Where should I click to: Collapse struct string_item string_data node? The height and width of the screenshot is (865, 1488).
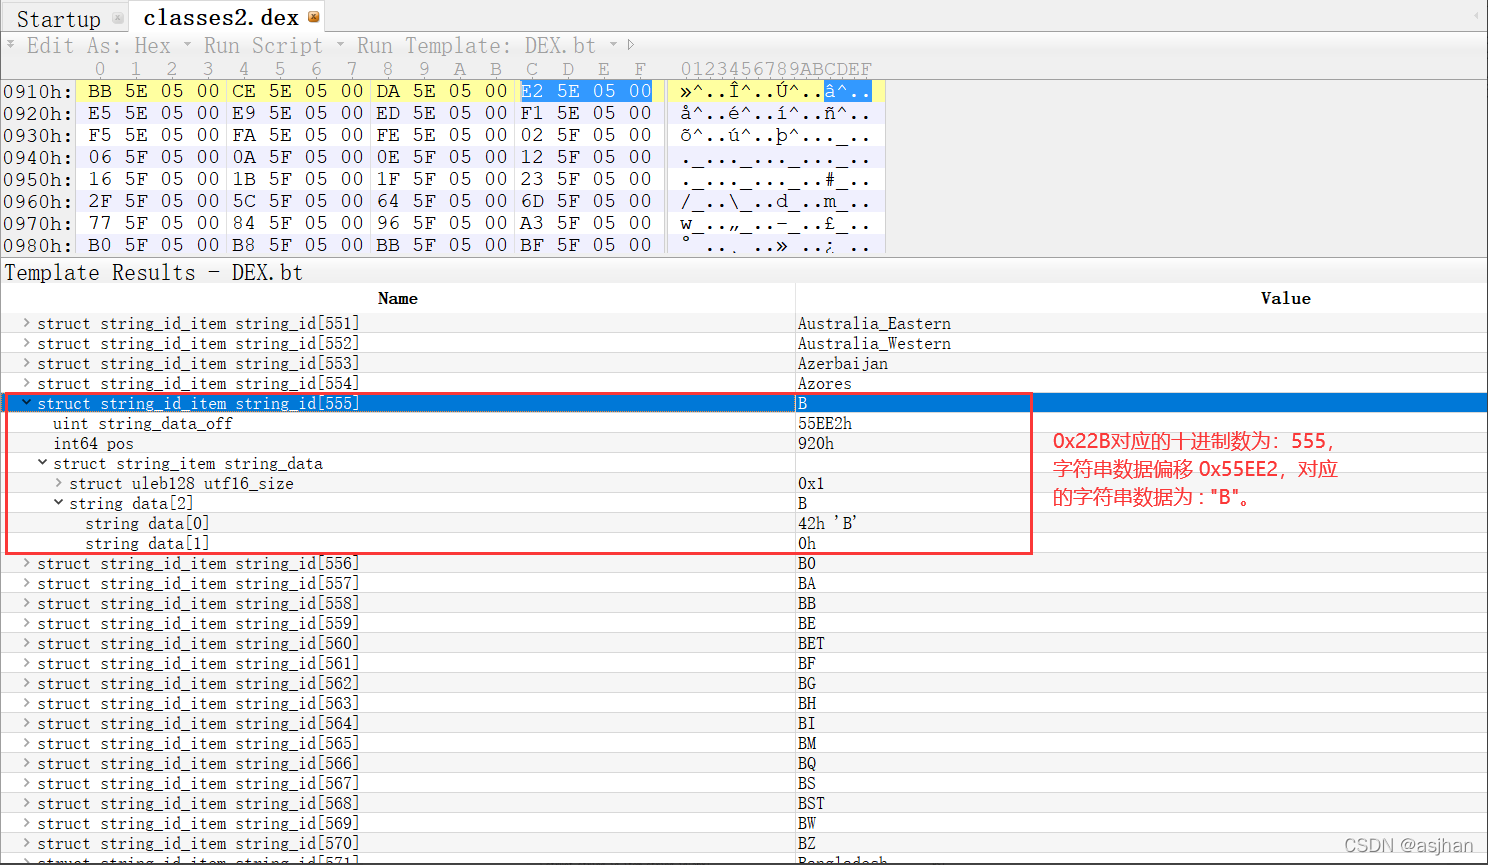click(42, 463)
